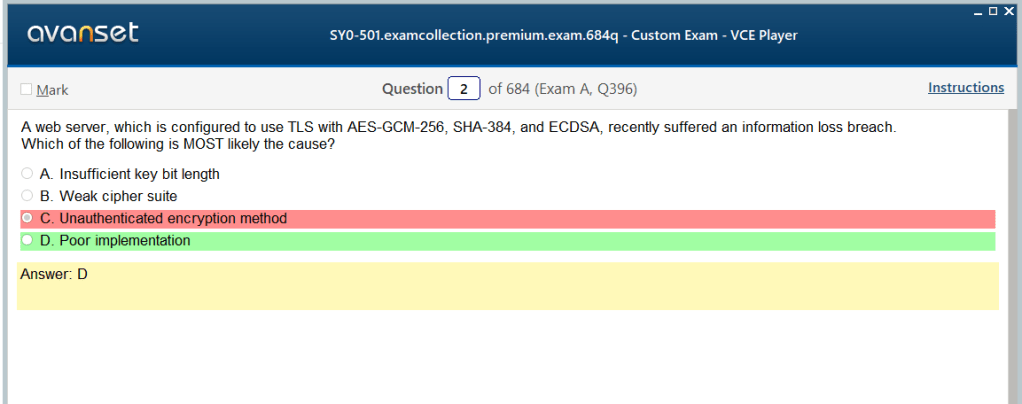
Task: Click the 'of 684 (Exam A, Q396)' text
Action: 562,89
